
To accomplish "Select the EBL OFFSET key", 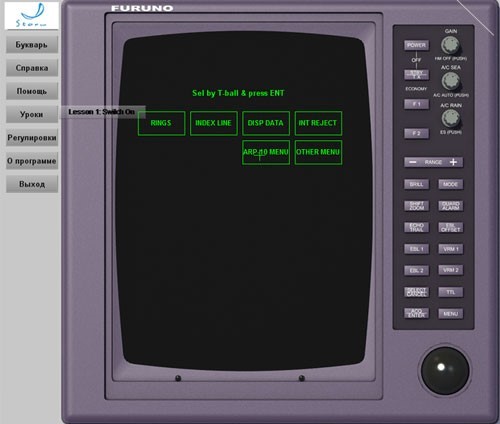I will pyautogui.click(x=450, y=227).
